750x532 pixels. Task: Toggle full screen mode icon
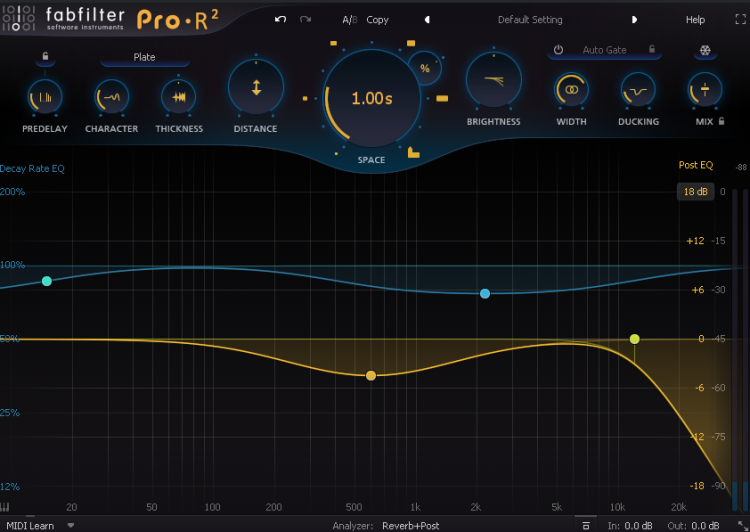tap(740, 19)
